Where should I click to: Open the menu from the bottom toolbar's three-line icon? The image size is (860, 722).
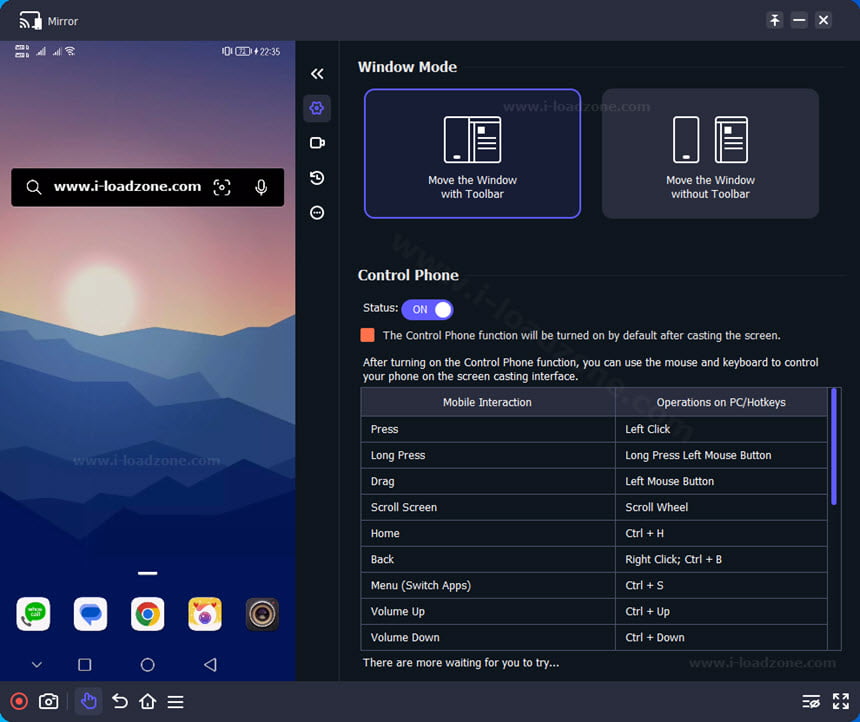click(176, 702)
